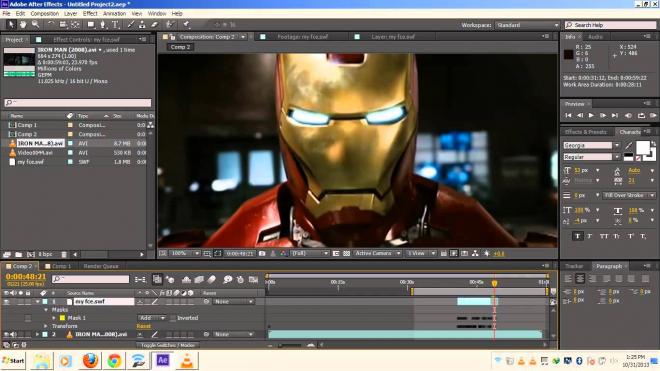Open the Active Camera dropdown

(377, 254)
